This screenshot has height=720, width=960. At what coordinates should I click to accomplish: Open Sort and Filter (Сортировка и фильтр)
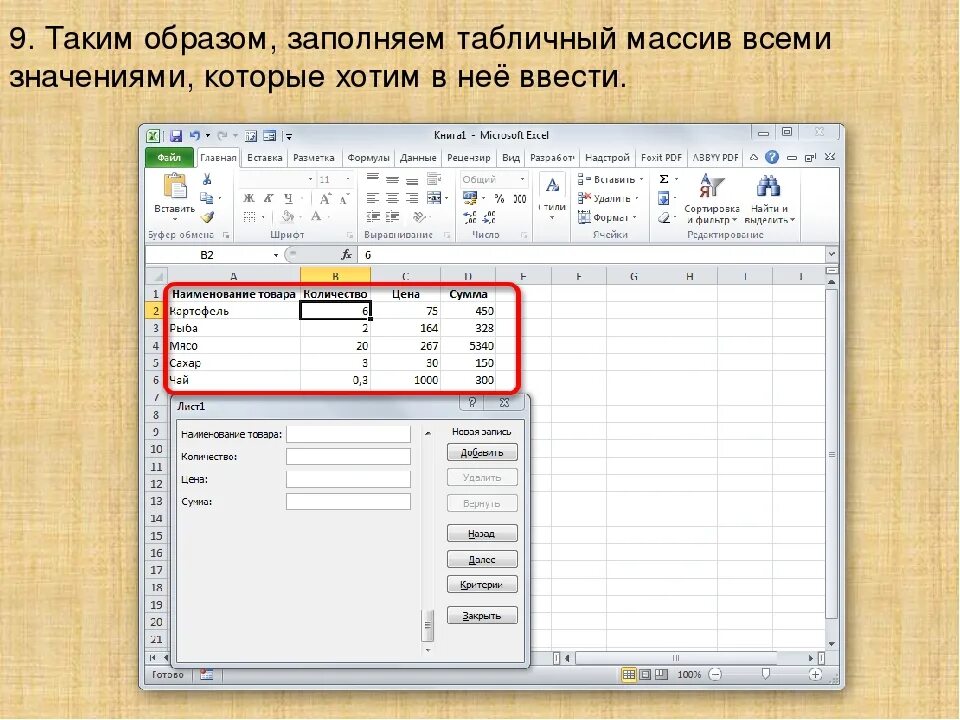[x=712, y=198]
